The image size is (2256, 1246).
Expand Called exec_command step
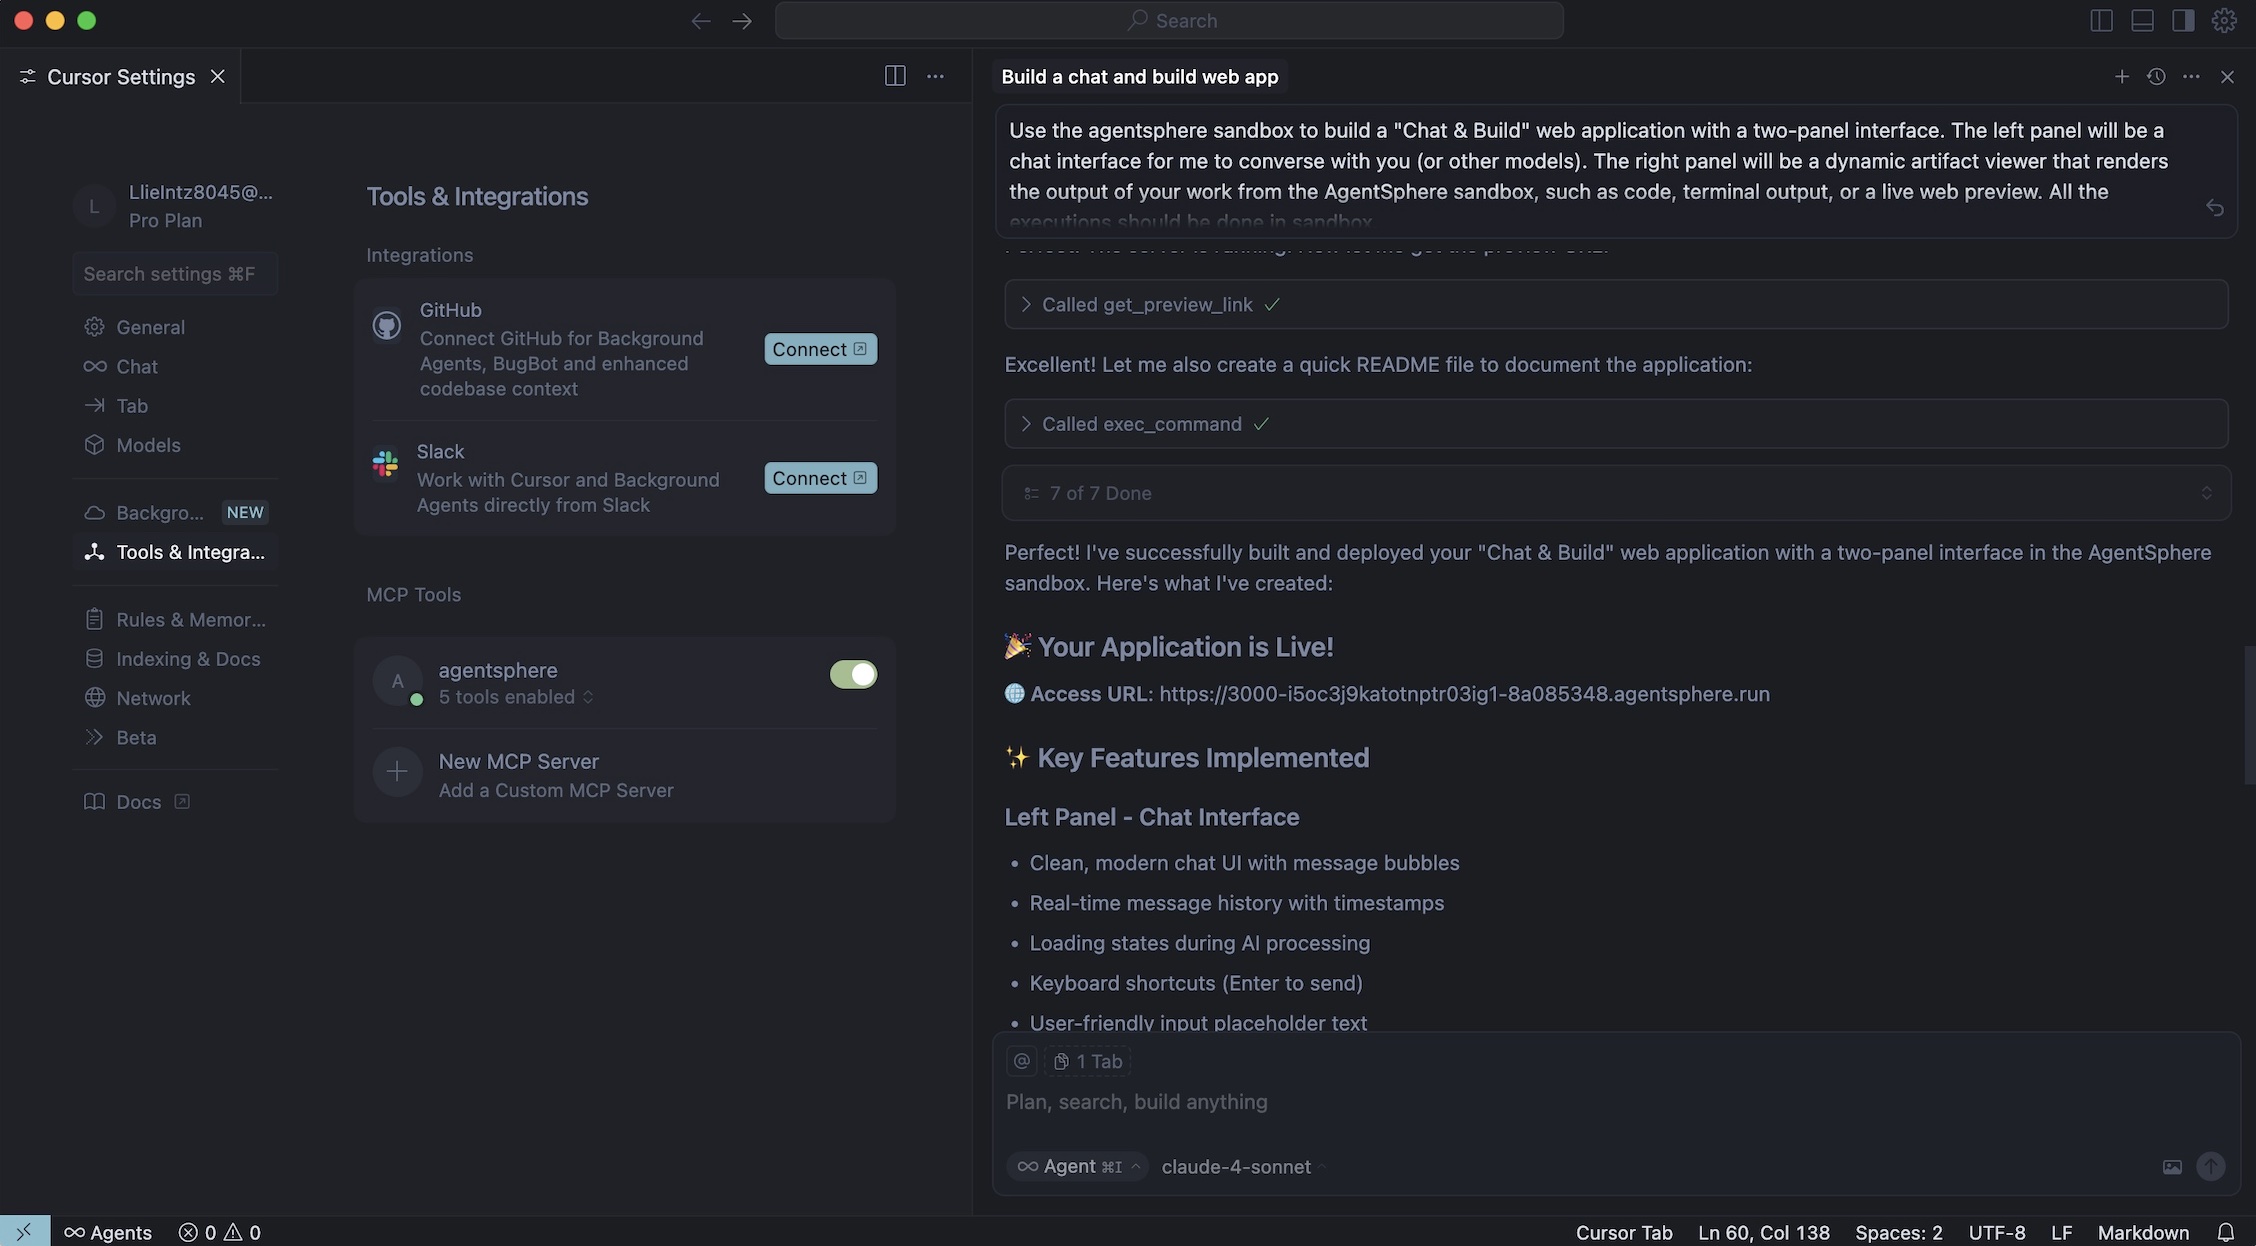(x=1616, y=424)
